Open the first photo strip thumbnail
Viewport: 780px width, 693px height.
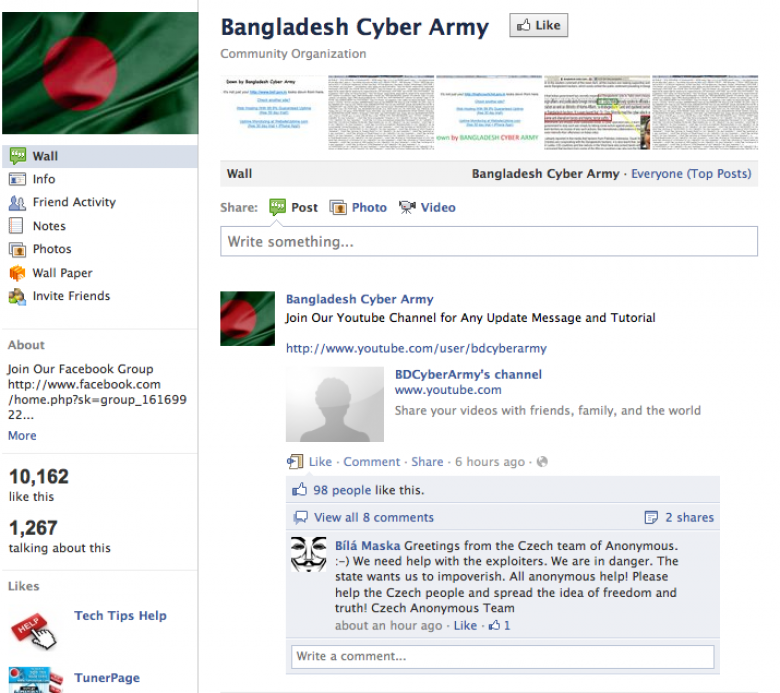click(x=273, y=112)
